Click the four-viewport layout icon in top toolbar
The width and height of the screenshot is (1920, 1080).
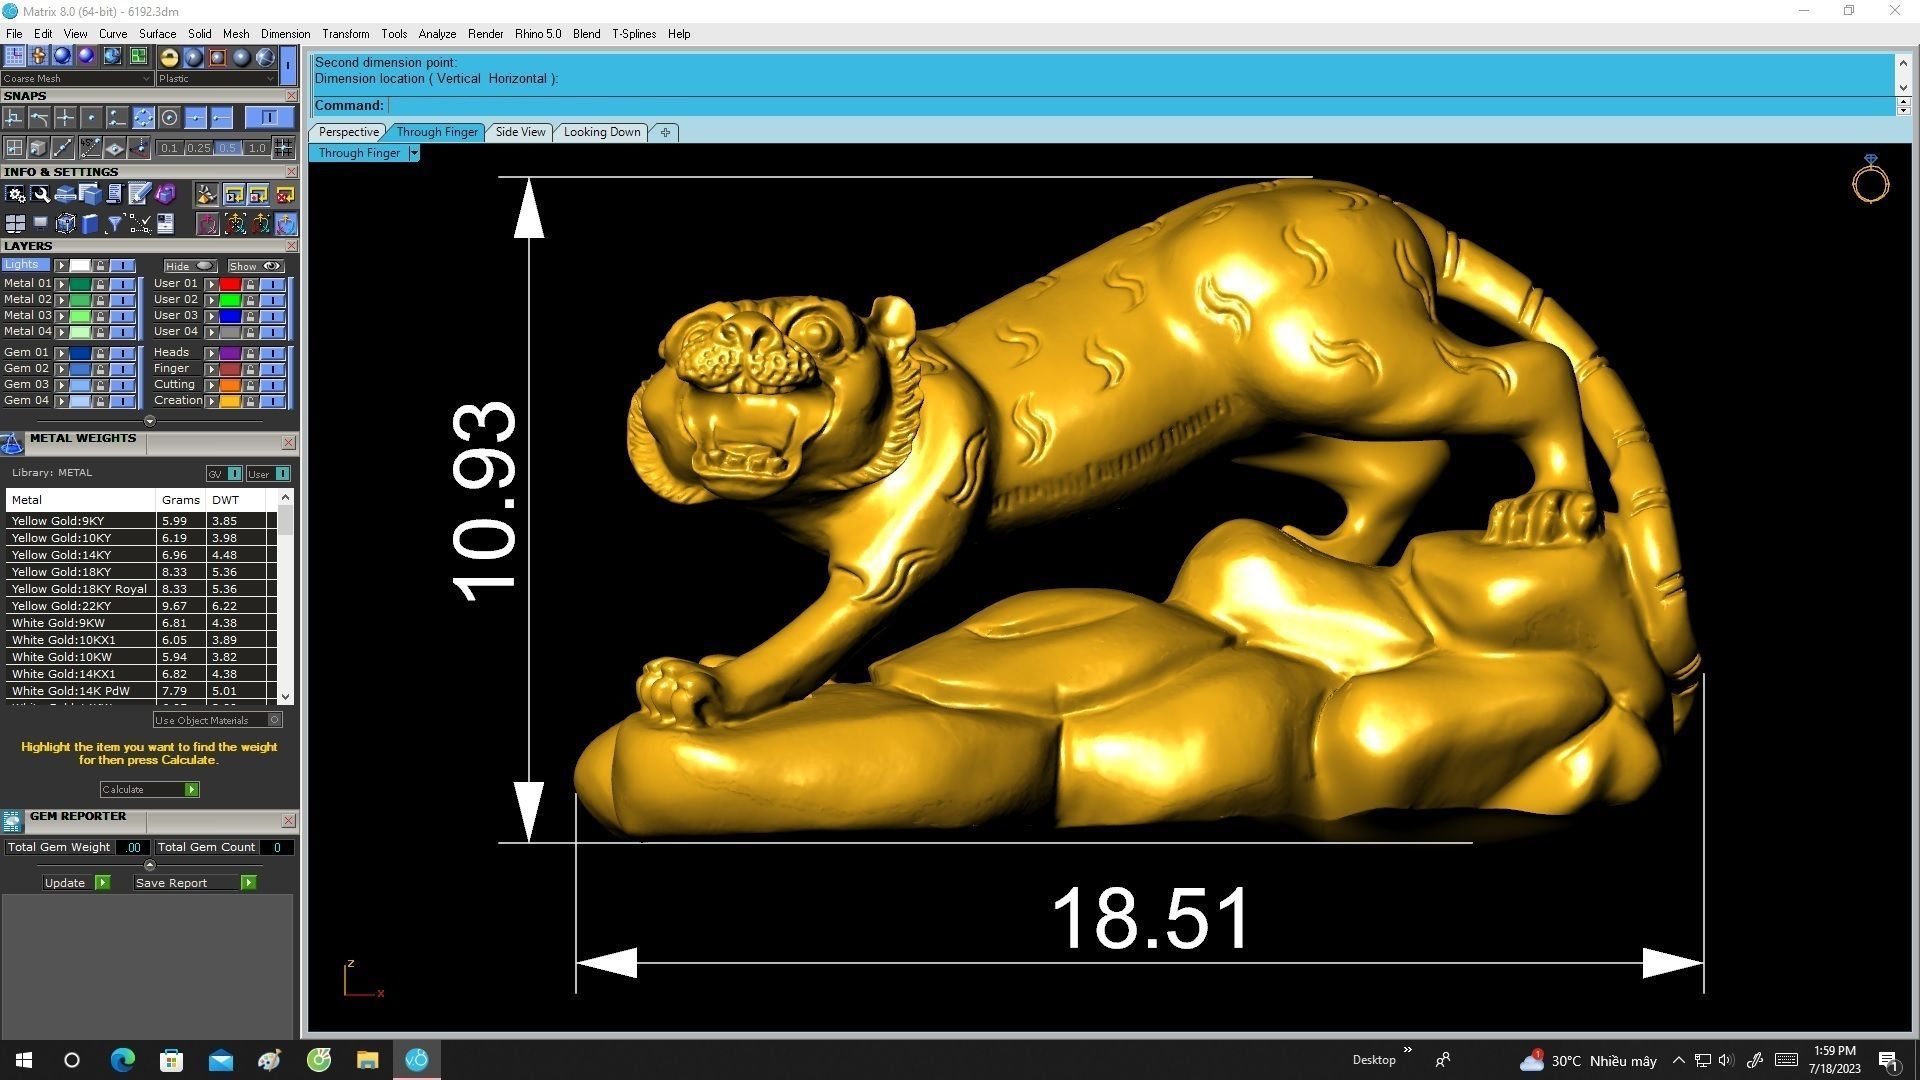[x=138, y=56]
